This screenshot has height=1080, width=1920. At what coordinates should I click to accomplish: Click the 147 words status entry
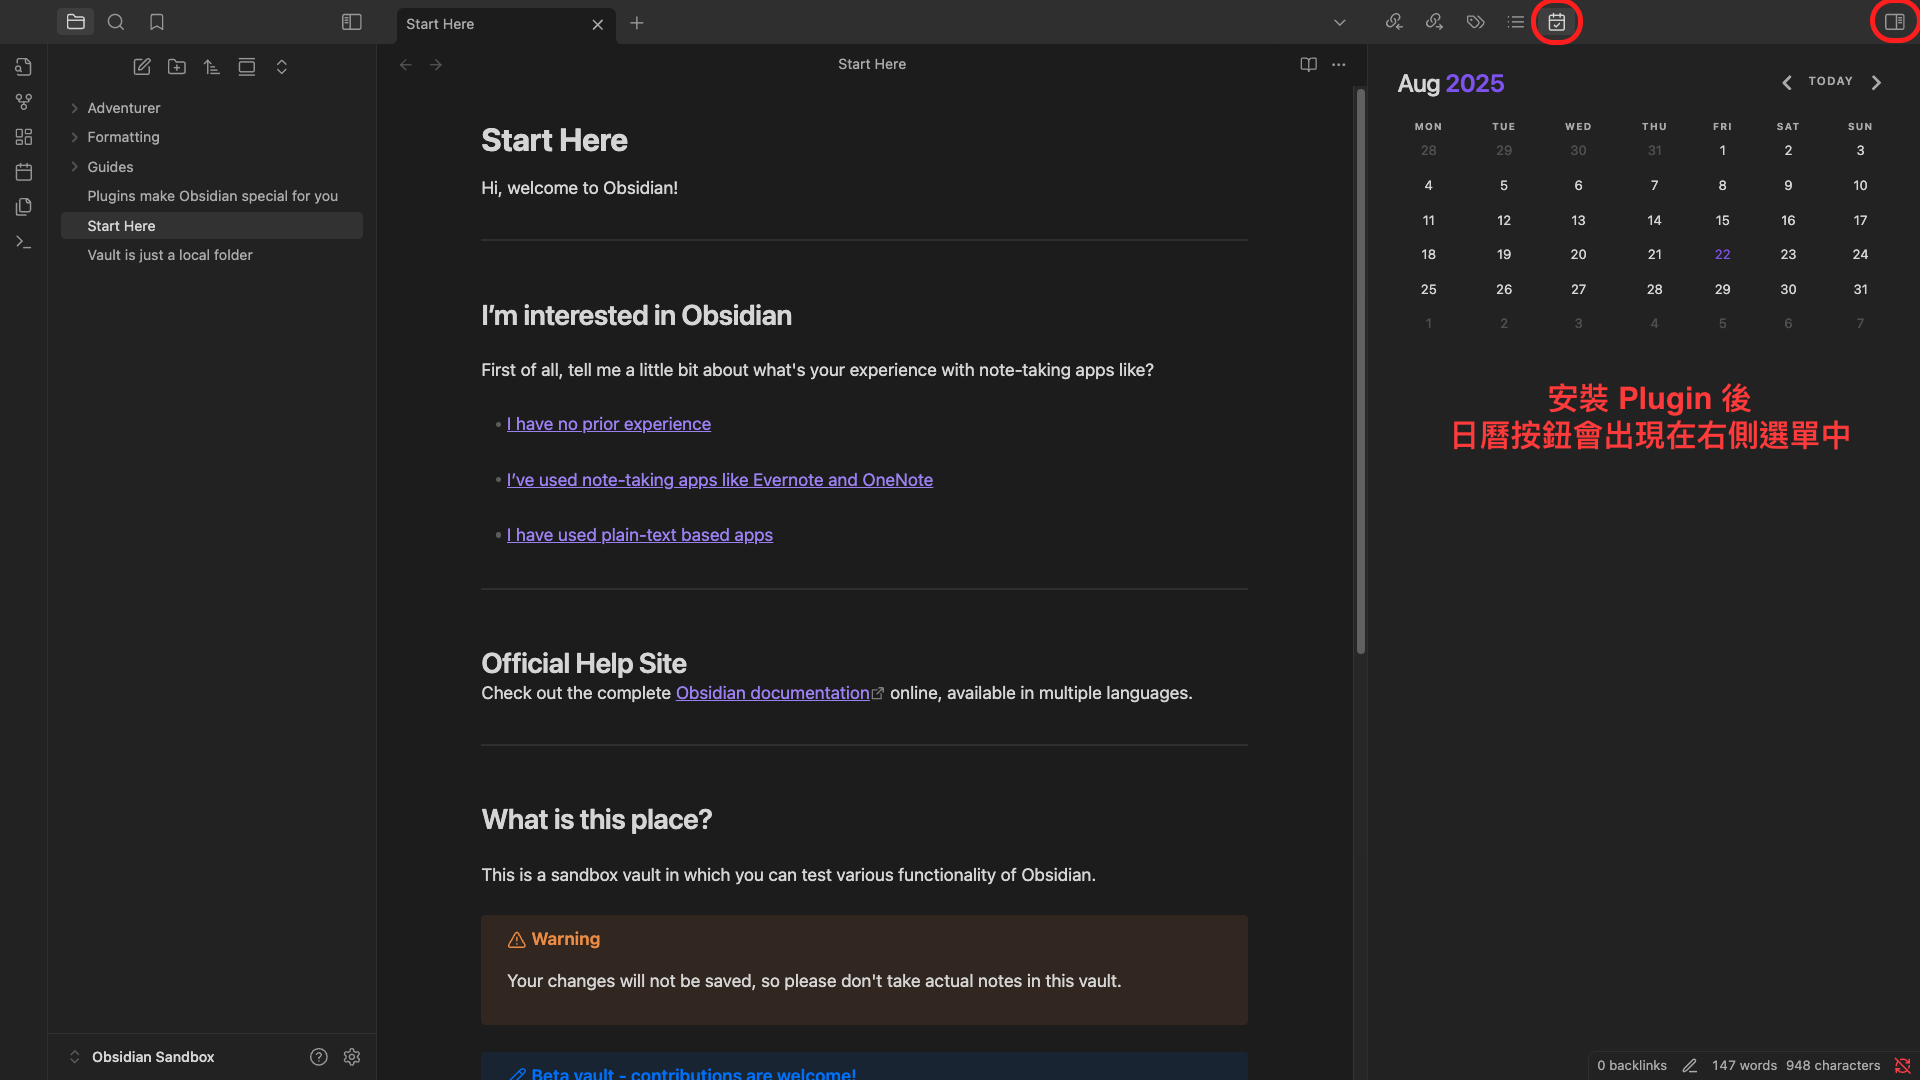[x=1744, y=1066]
